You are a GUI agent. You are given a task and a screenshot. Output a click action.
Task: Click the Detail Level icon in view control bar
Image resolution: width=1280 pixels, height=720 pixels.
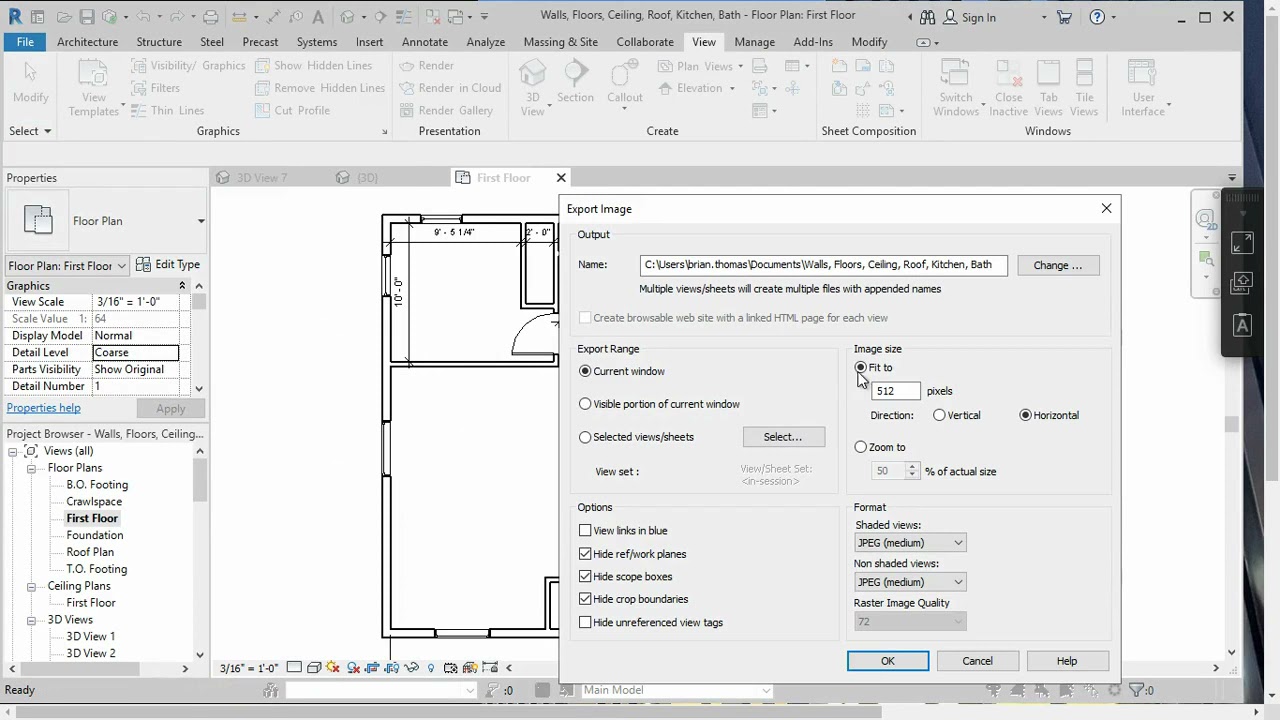(294, 667)
